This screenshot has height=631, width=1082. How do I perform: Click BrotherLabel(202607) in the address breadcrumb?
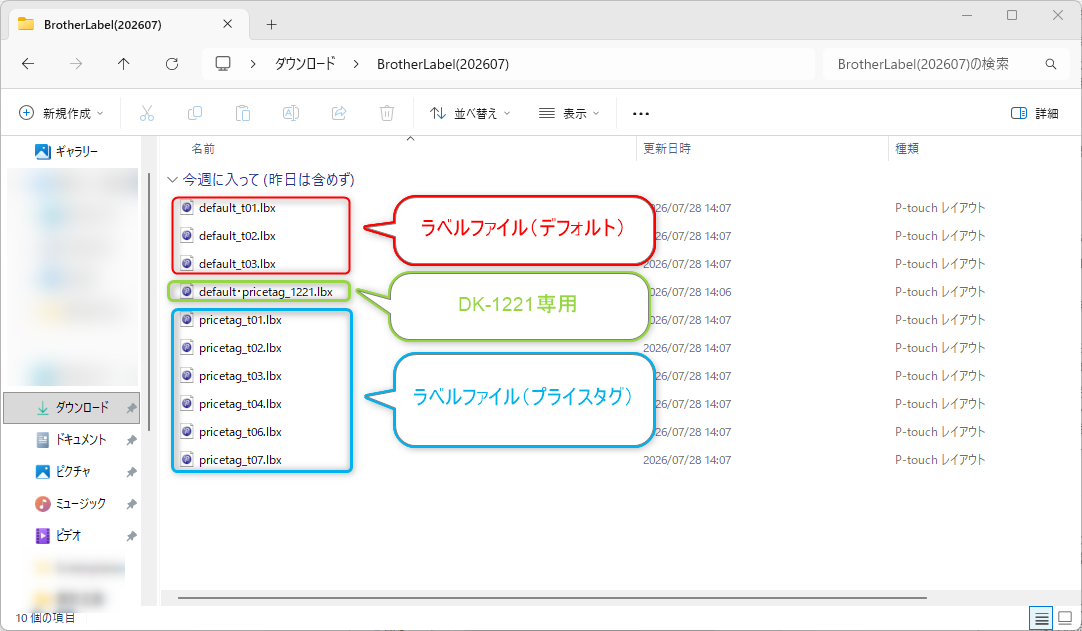[x=443, y=64]
